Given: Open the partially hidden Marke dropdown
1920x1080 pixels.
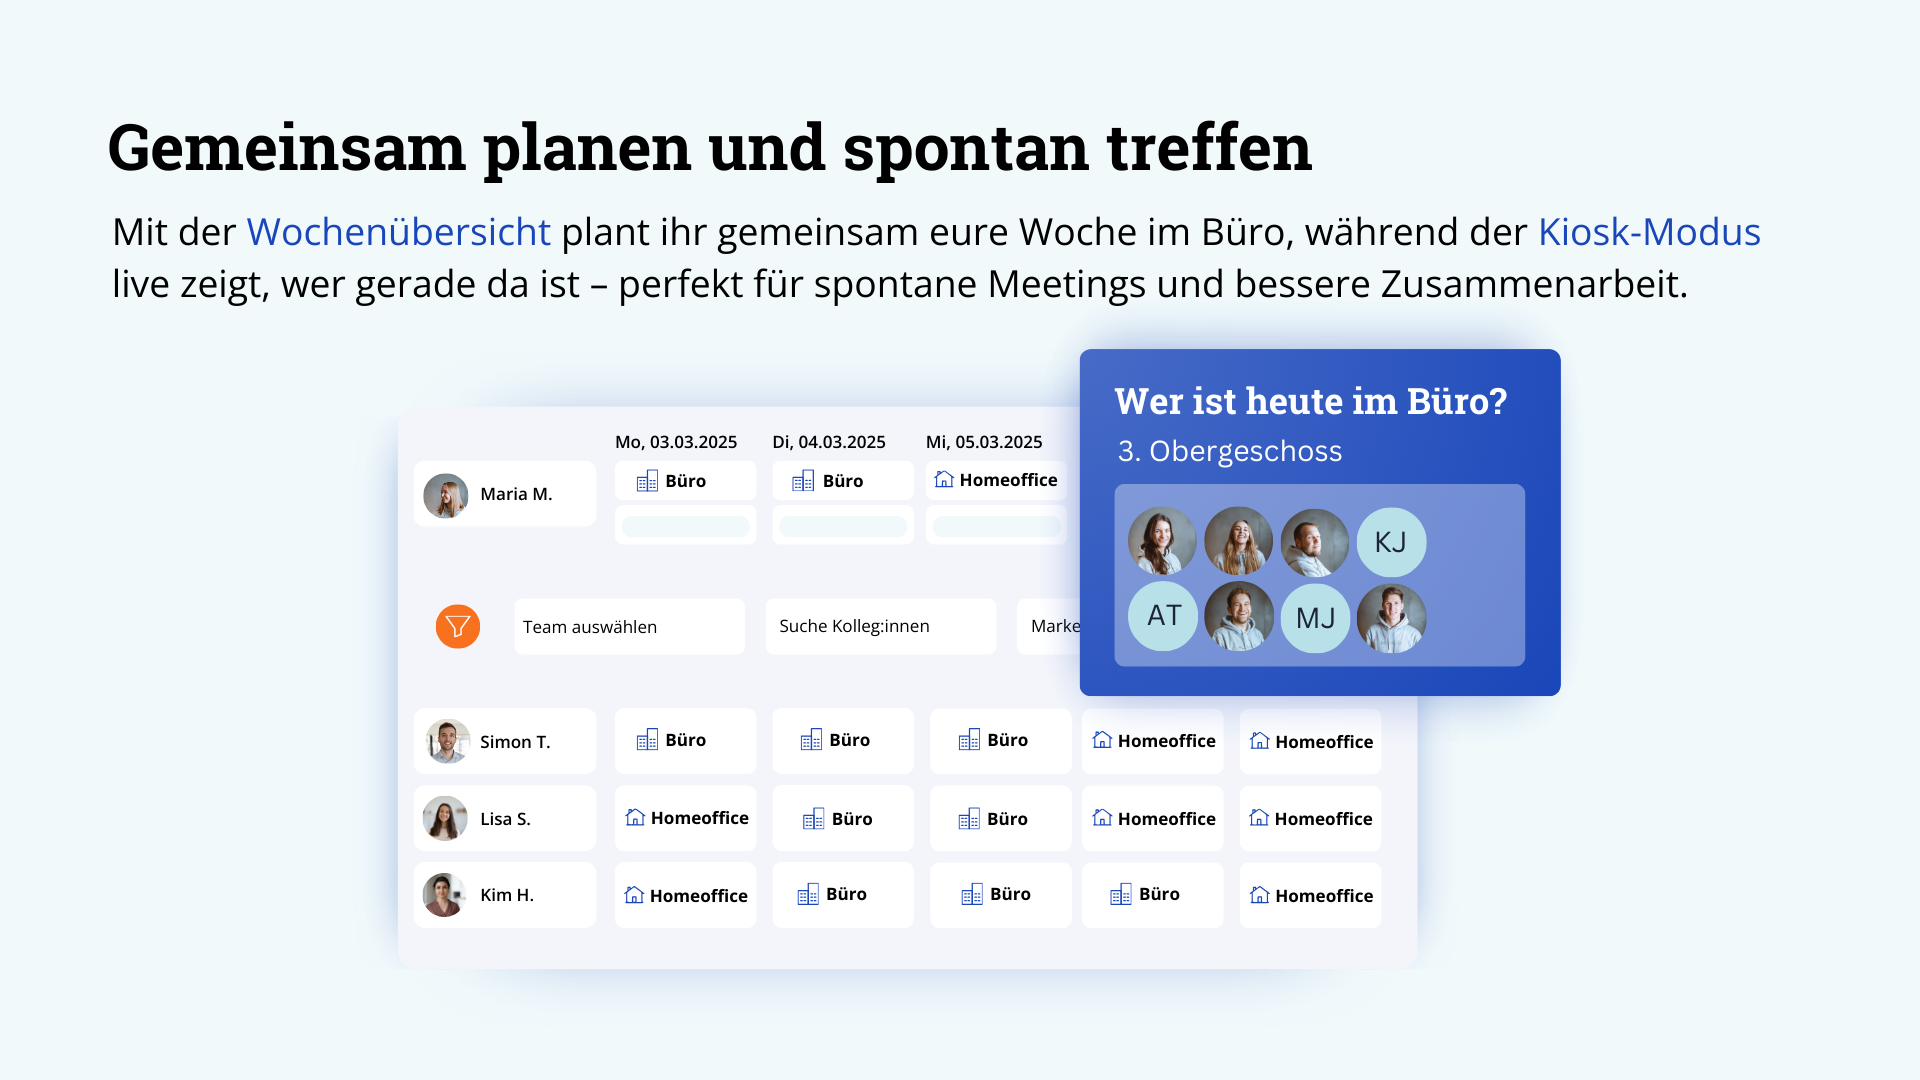Looking at the screenshot, I should 1050,627.
